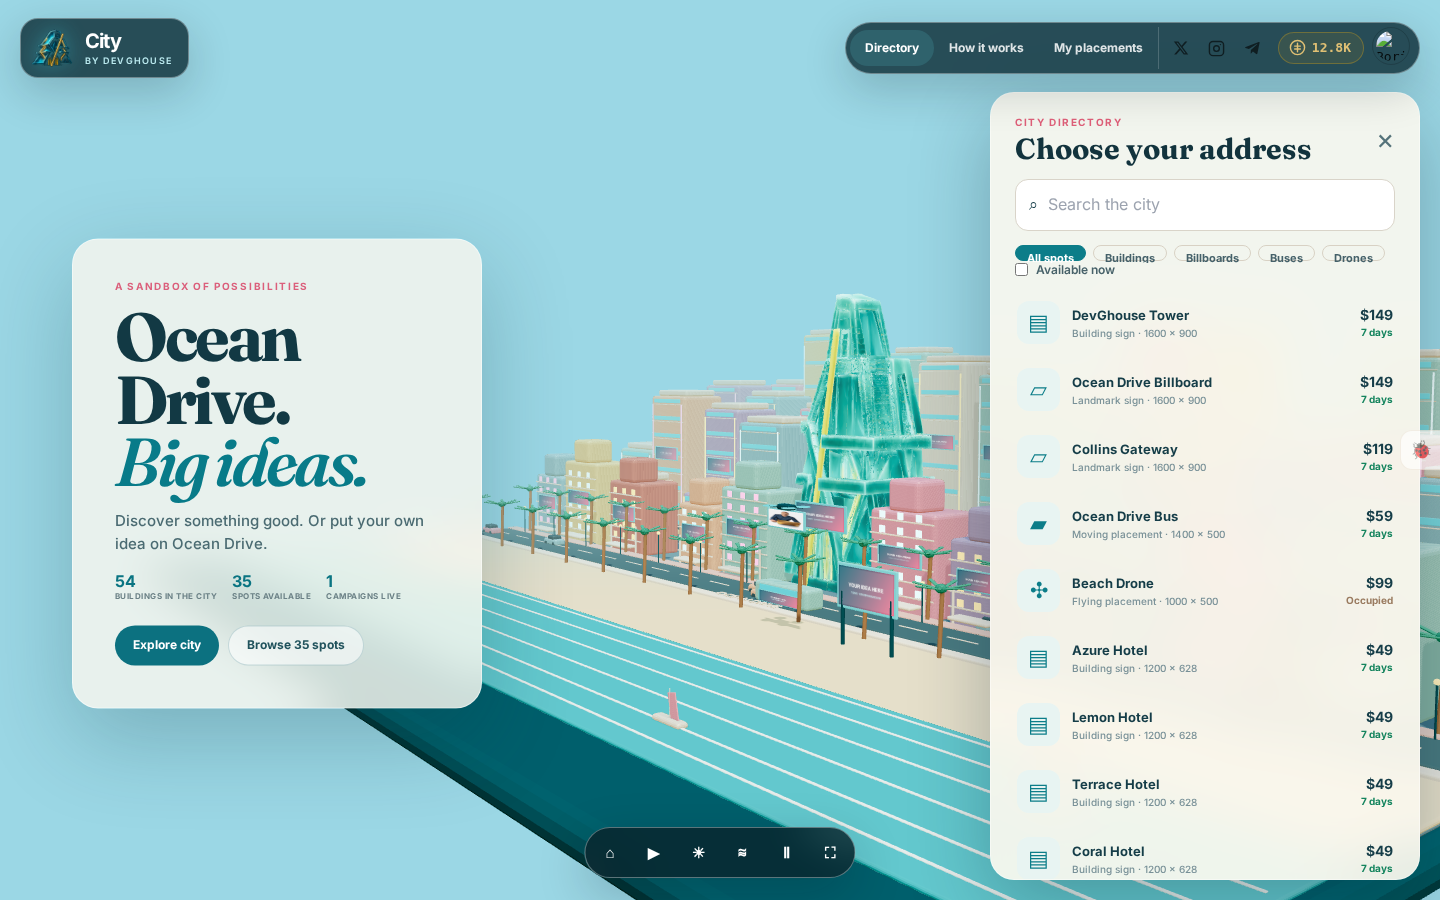Click the $99 Beach Drone price
Image resolution: width=1440 pixels, height=900 pixels.
tap(1379, 583)
